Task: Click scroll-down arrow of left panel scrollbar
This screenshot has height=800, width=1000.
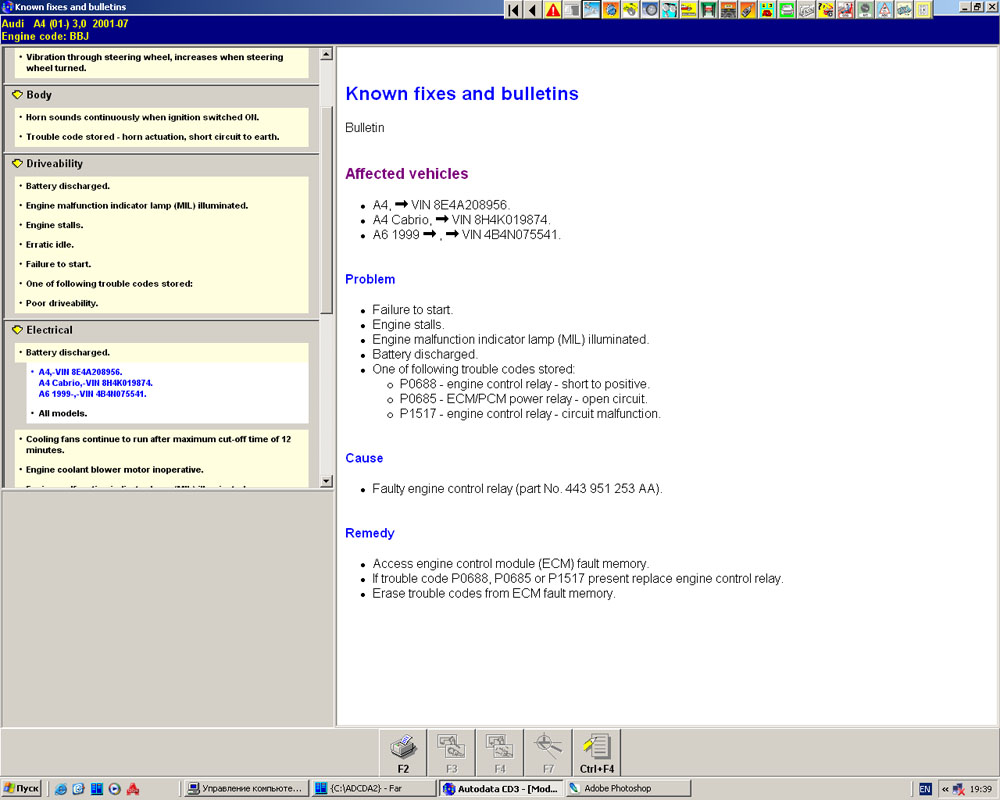Action: pyautogui.click(x=326, y=481)
